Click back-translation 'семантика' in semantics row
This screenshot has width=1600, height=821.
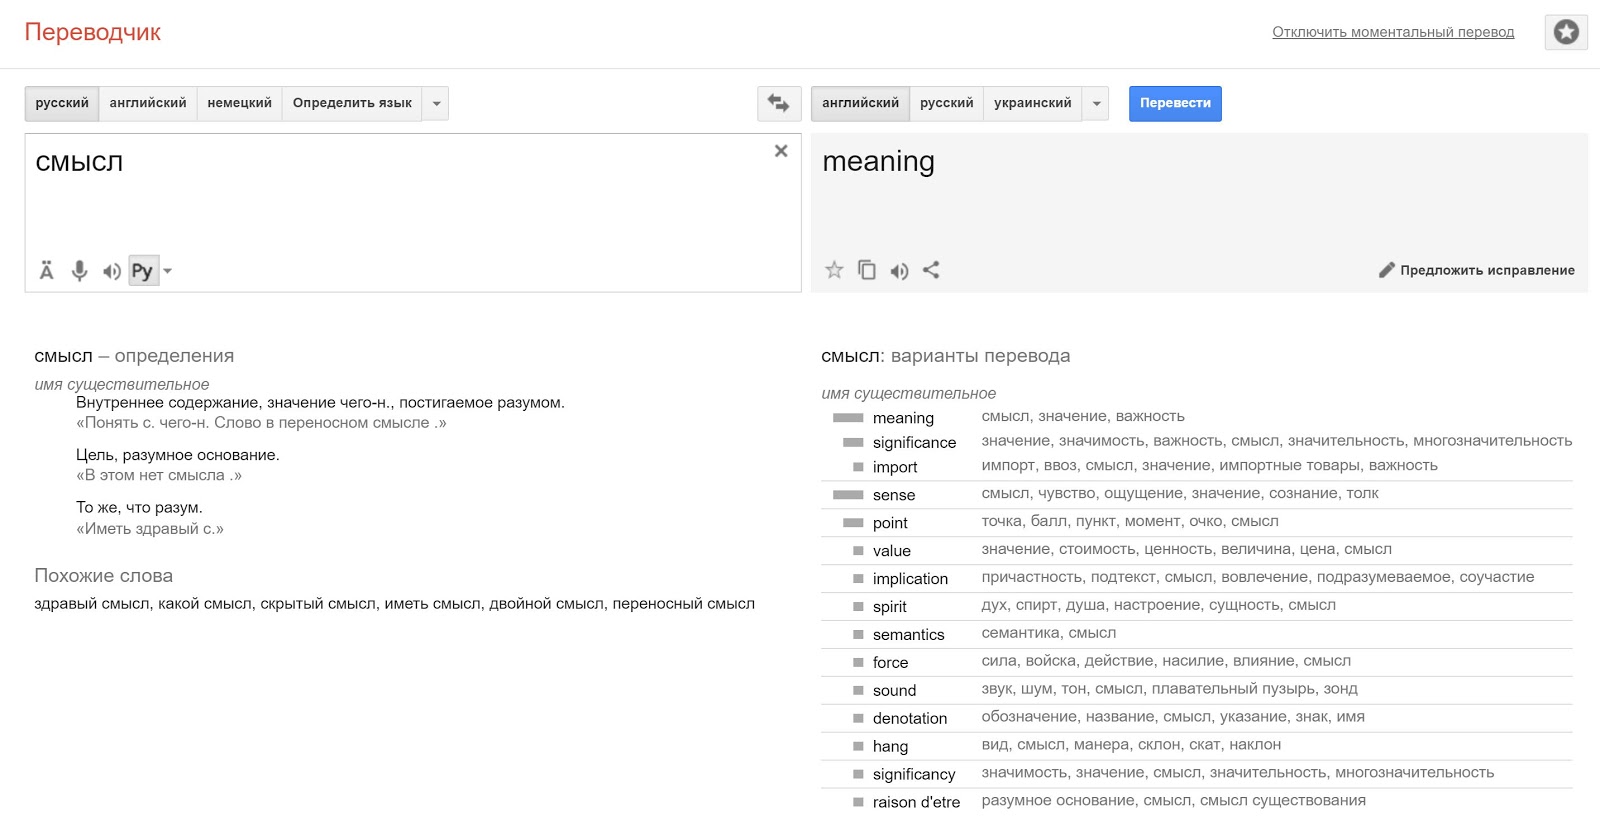point(1019,633)
